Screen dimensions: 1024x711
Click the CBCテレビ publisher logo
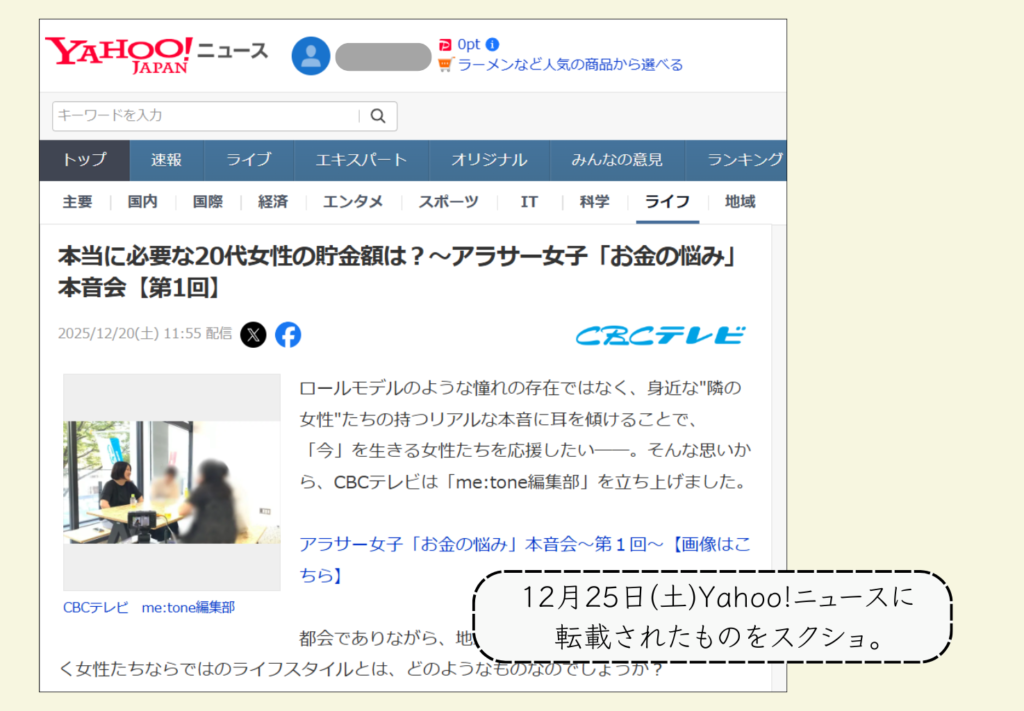(660, 335)
